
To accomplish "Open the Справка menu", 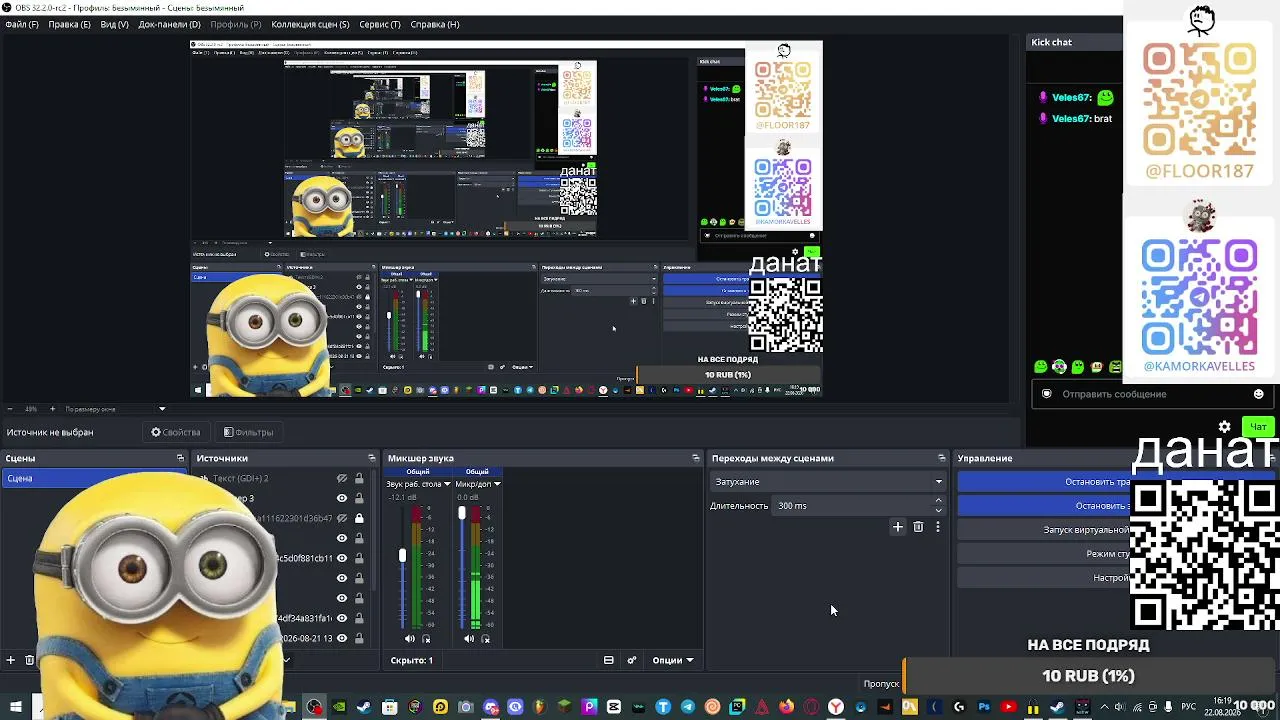I will 435,24.
